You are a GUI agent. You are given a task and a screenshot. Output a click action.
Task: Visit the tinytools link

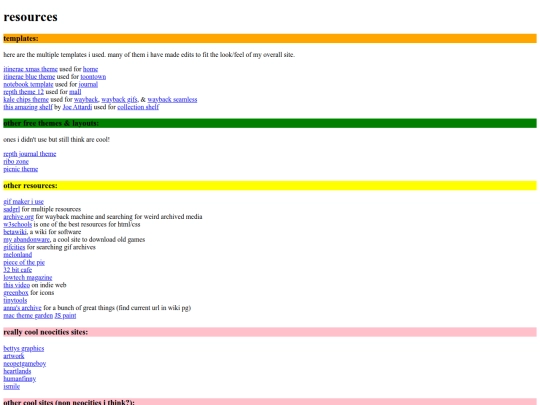pos(15,300)
